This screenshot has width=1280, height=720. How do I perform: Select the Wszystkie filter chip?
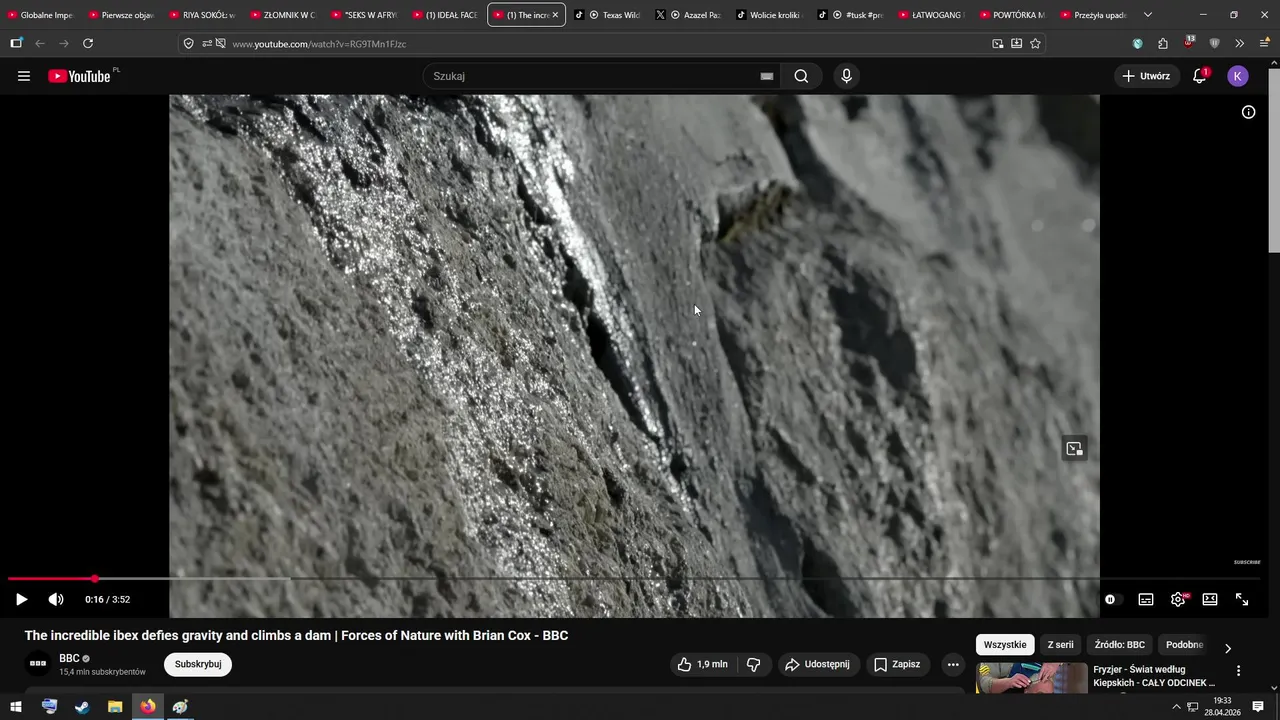click(x=1005, y=645)
